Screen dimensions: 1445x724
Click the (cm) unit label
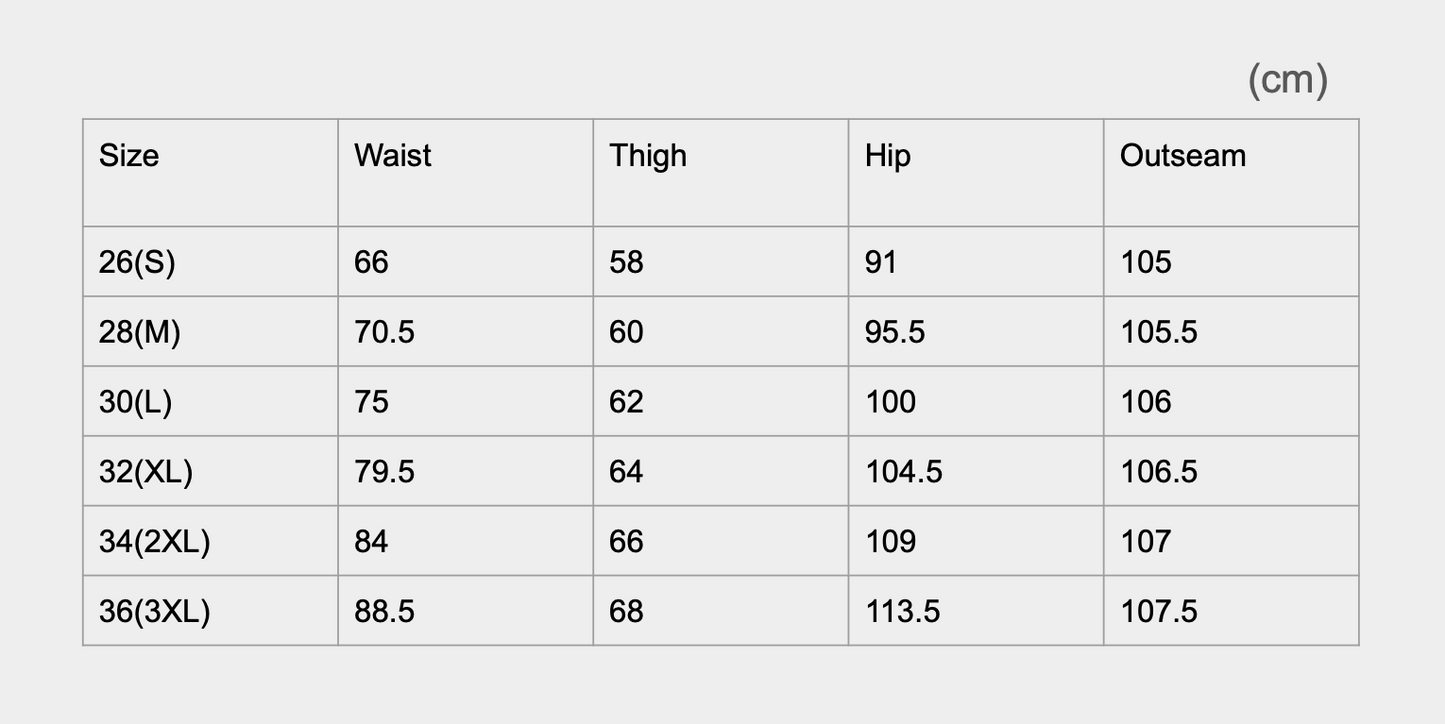click(x=1288, y=80)
